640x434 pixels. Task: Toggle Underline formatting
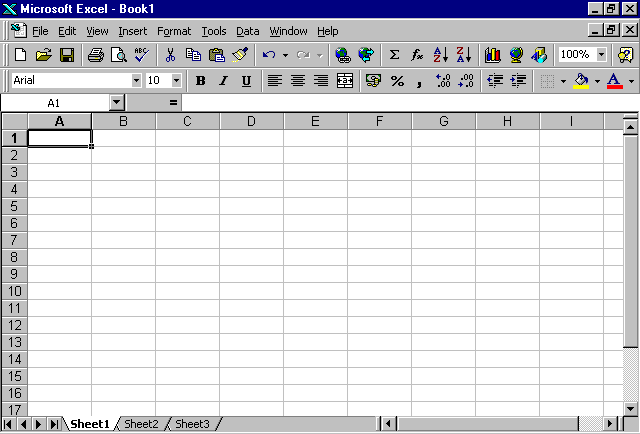[246, 80]
